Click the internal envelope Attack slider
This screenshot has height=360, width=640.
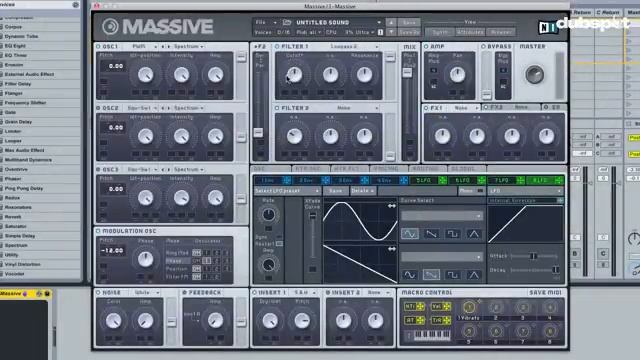[x=534, y=256]
